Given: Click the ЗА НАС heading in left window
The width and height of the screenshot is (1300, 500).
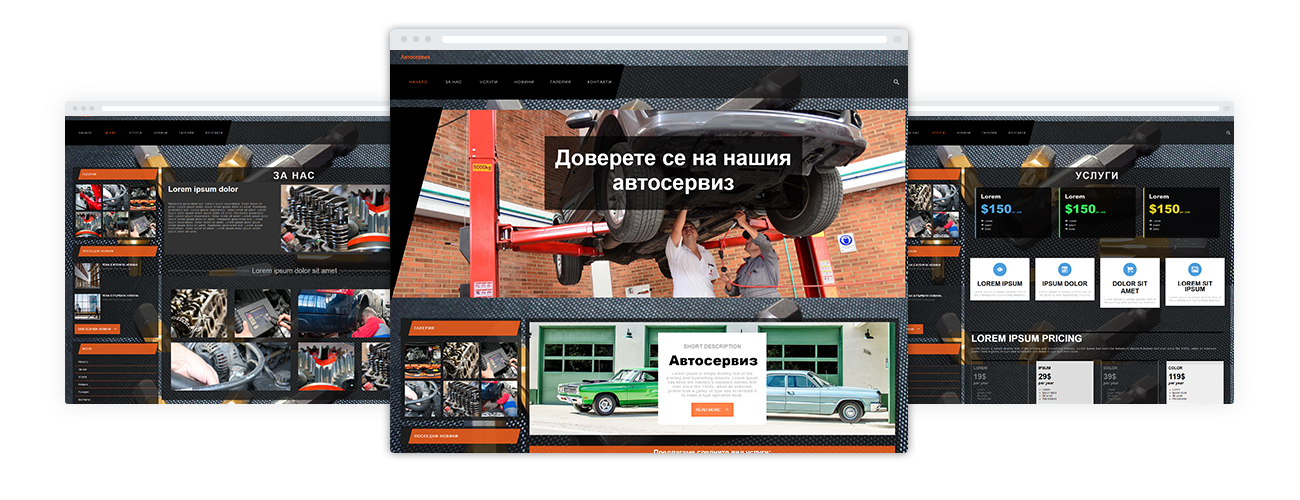Looking at the screenshot, I should [x=295, y=176].
